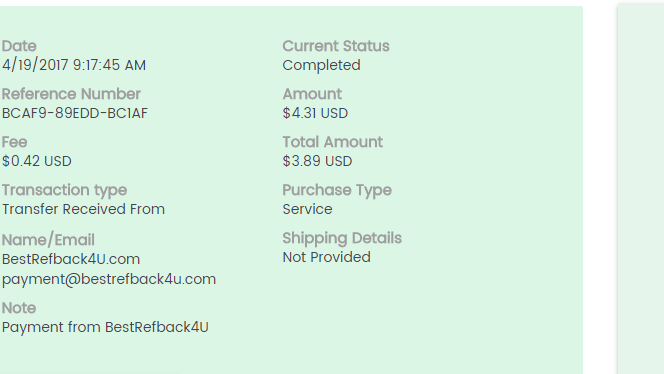Screen dimensions: 664x374
Task: Click the amount value $4.31 USD
Action: [315, 113]
